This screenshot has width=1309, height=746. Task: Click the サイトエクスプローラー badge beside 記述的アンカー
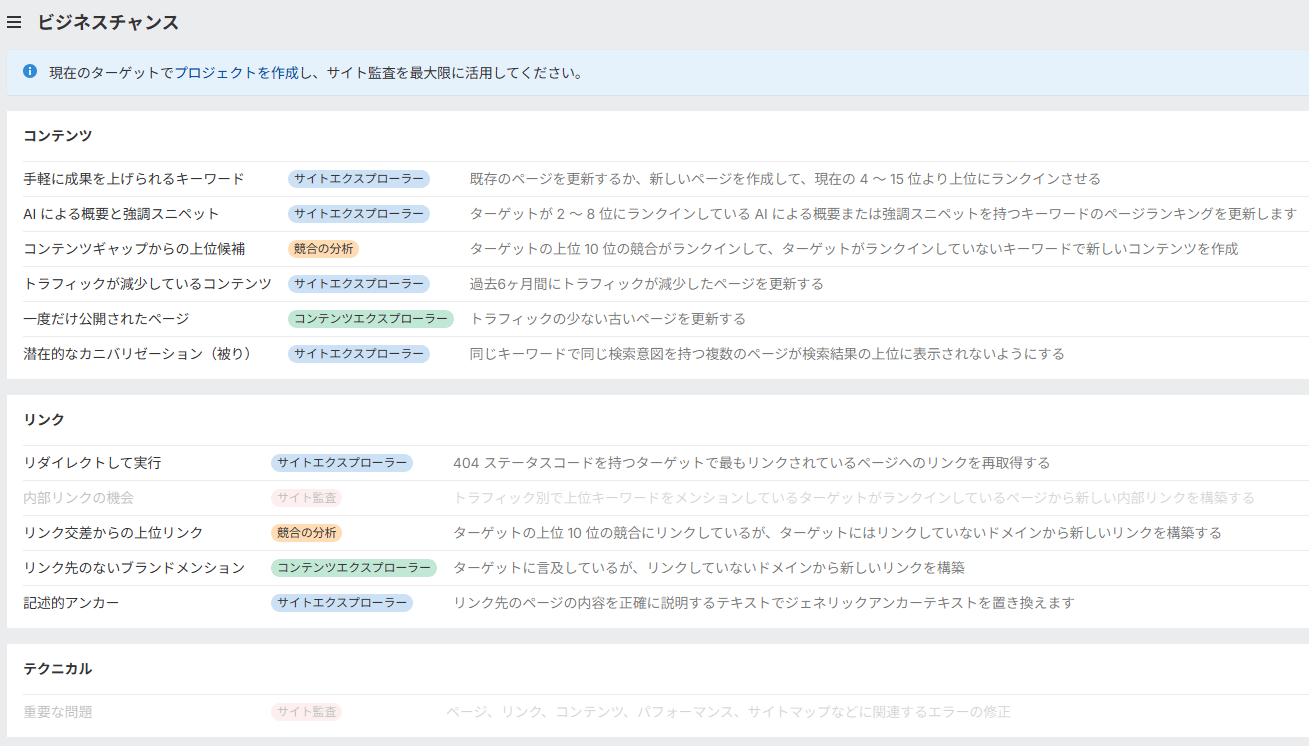(x=344, y=603)
